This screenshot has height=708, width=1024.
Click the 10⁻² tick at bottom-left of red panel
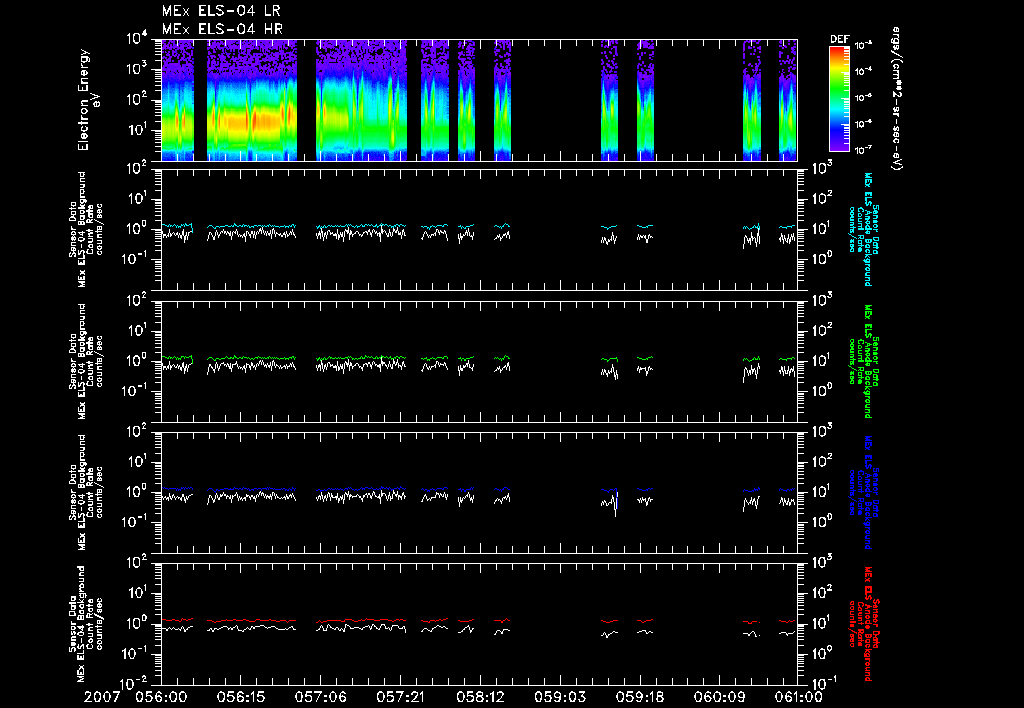[135, 683]
